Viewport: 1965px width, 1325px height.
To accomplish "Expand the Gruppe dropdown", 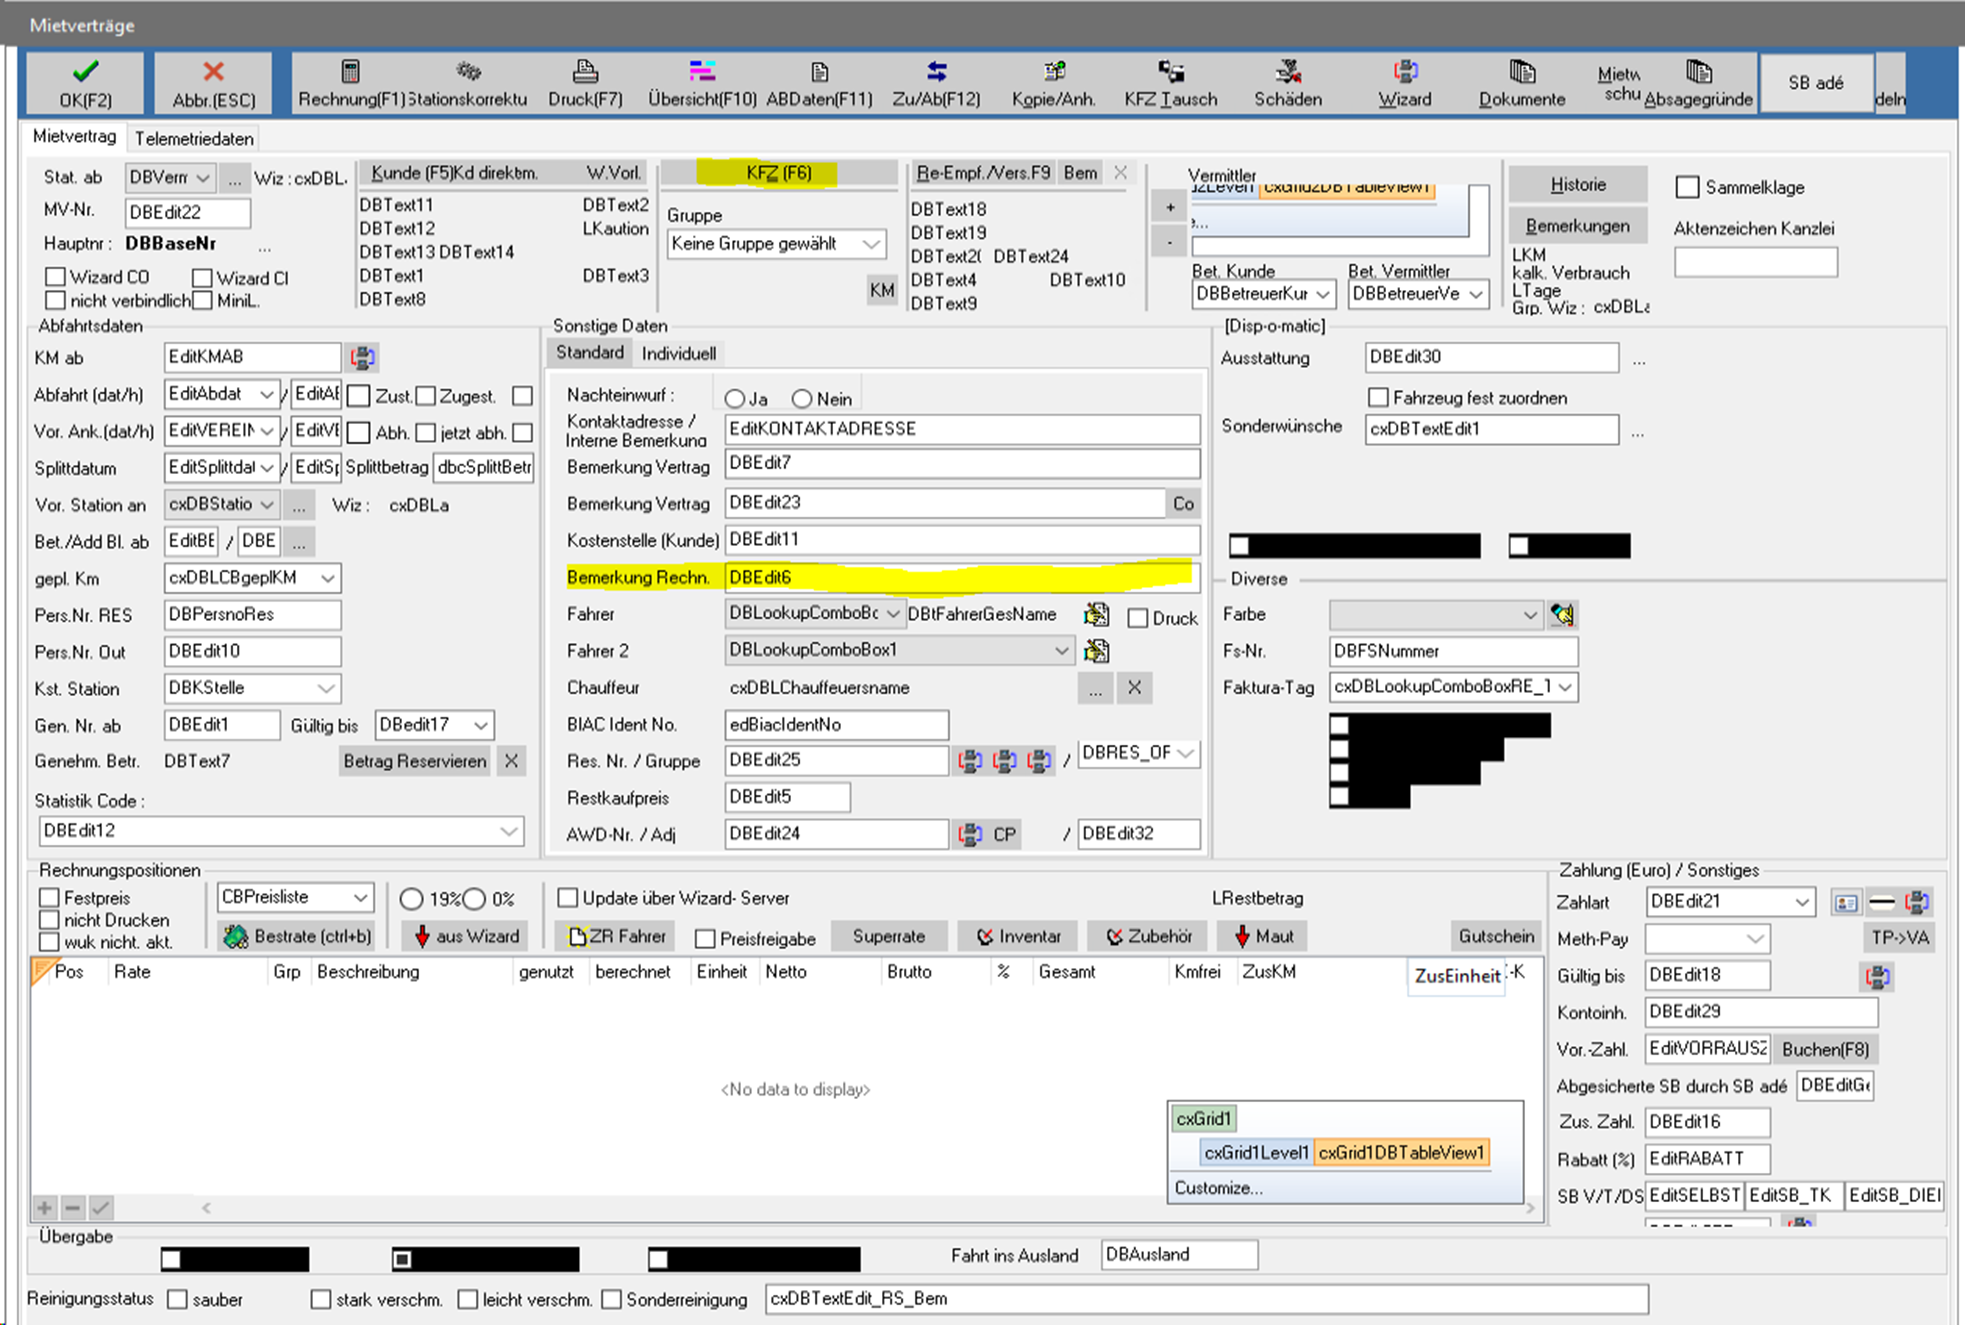I will tap(871, 244).
